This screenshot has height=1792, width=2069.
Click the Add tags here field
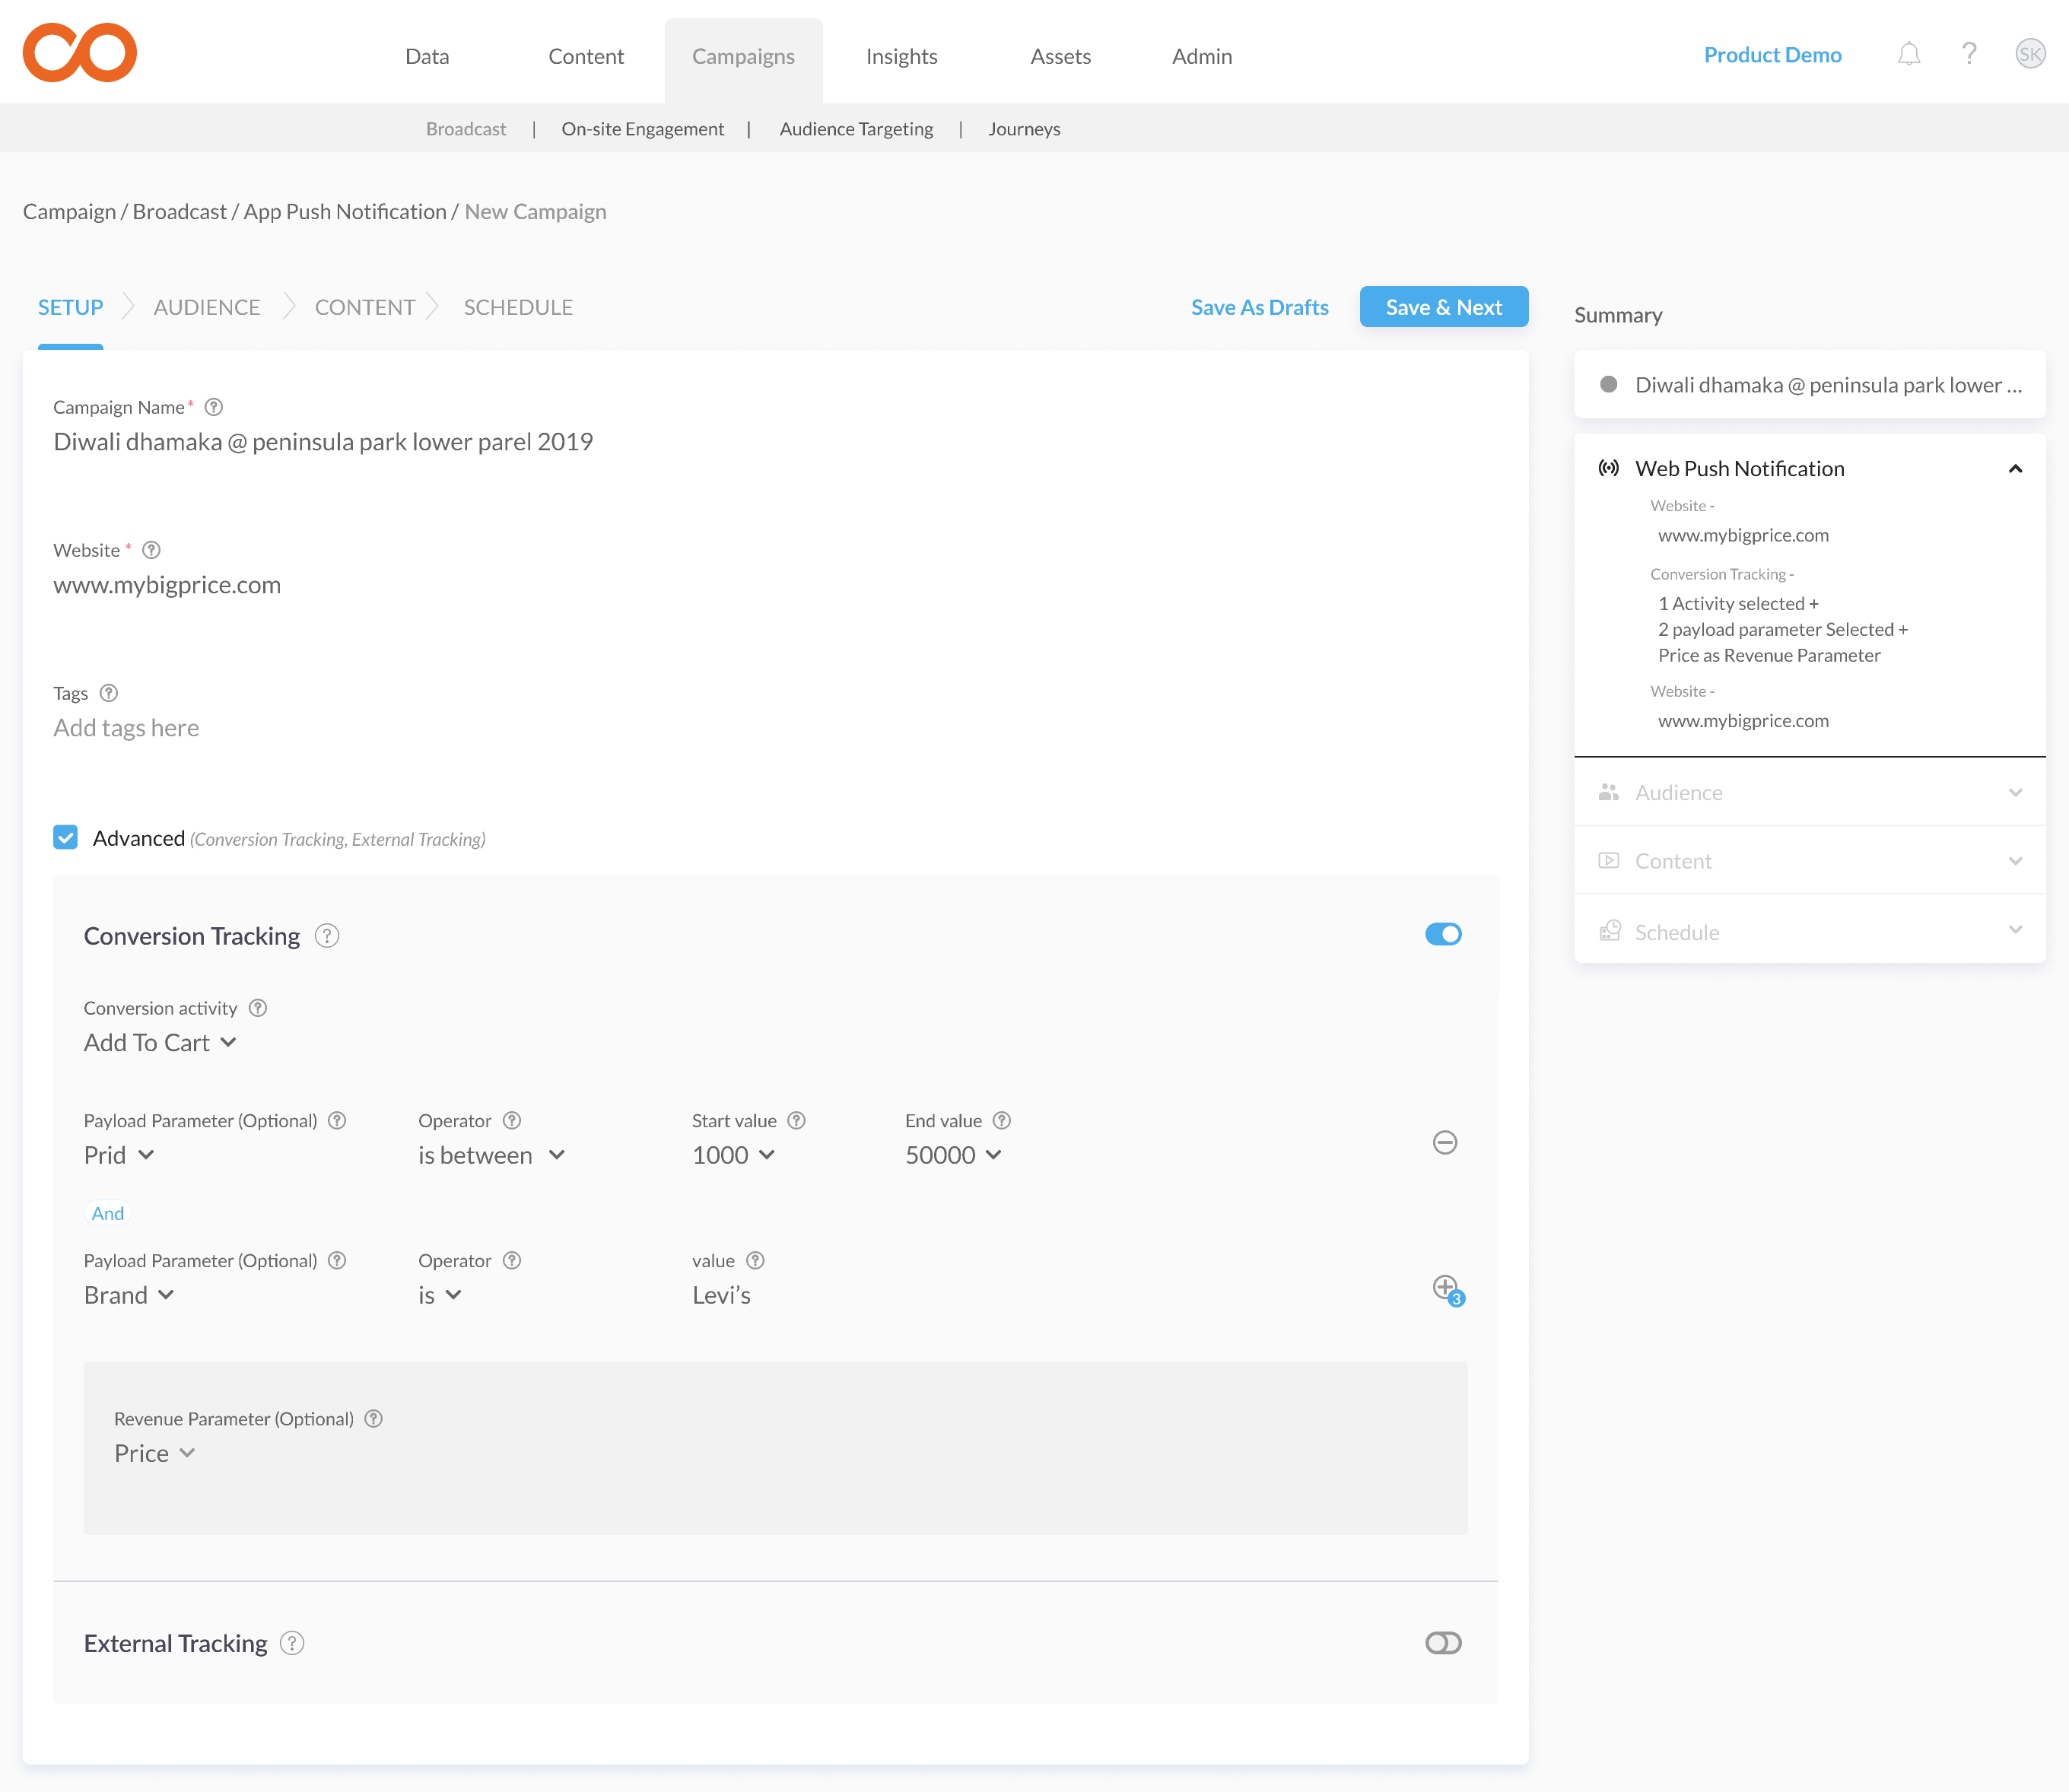click(x=127, y=728)
